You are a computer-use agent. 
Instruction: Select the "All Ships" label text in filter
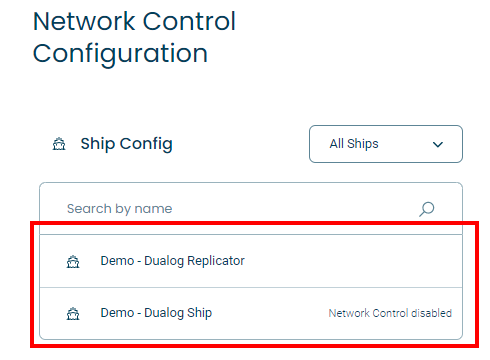354,144
